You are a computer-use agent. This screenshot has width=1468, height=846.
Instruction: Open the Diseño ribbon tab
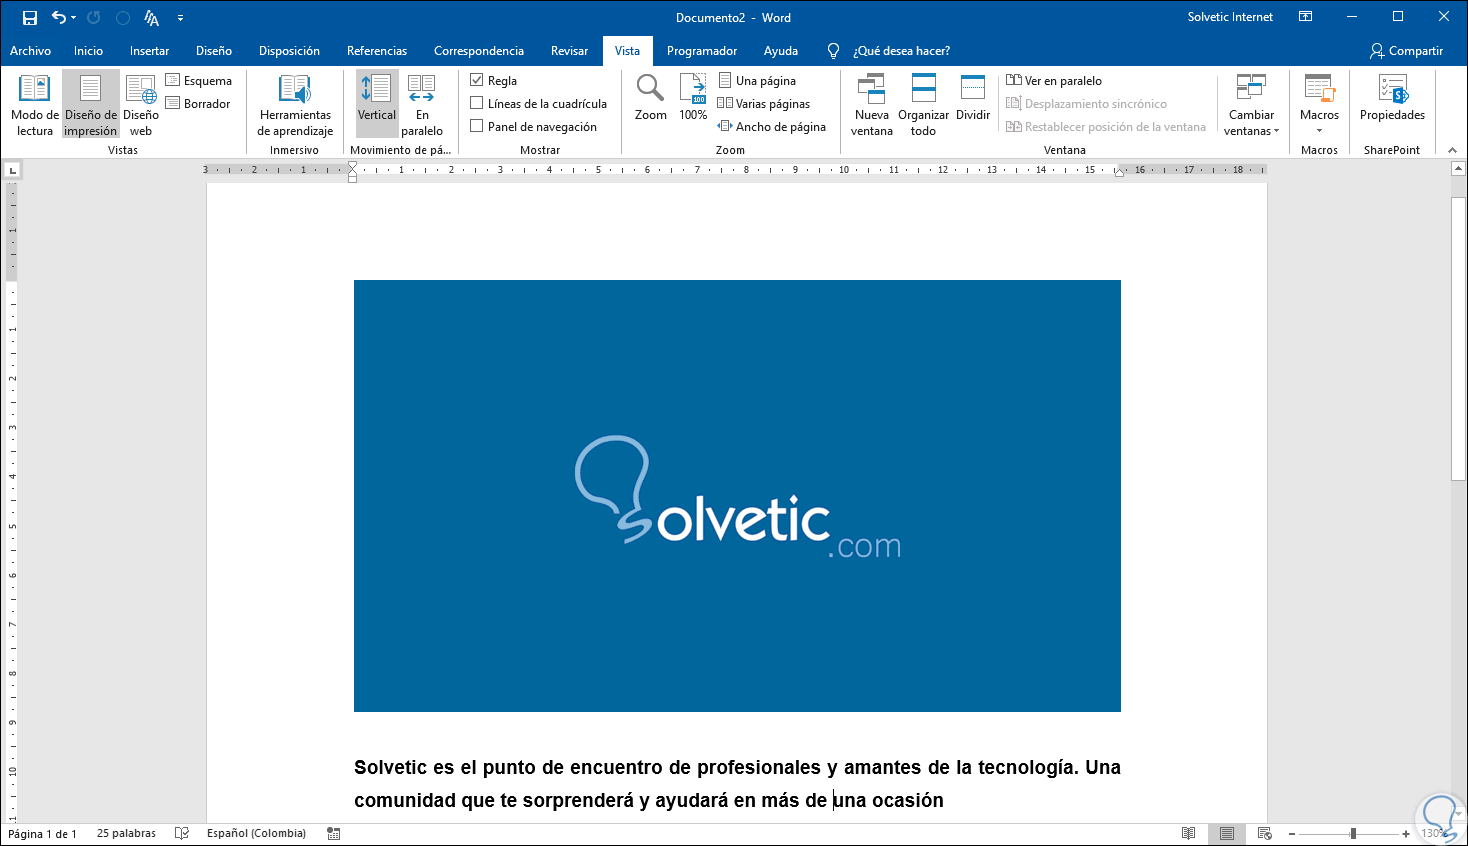[x=214, y=51]
